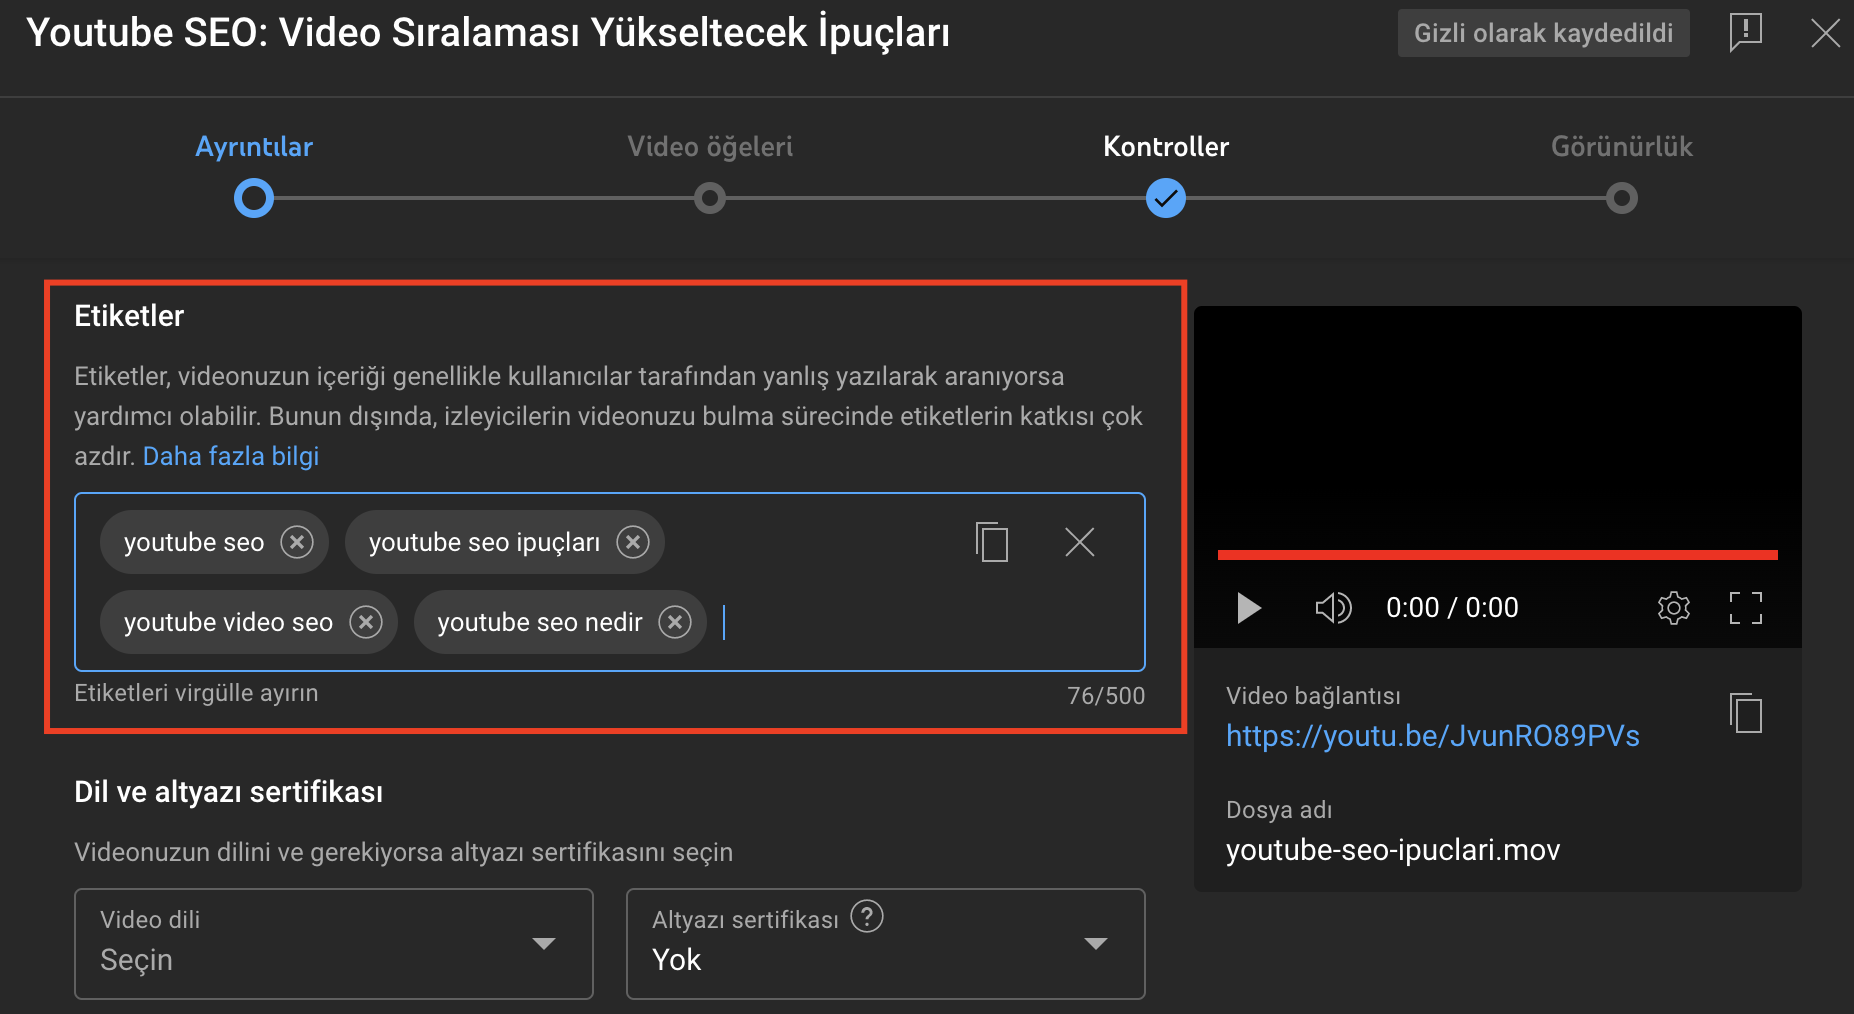This screenshot has height=1014, width=1854.
Task: Go to the Görünürlük step
Action: [x=1622, y=198]
